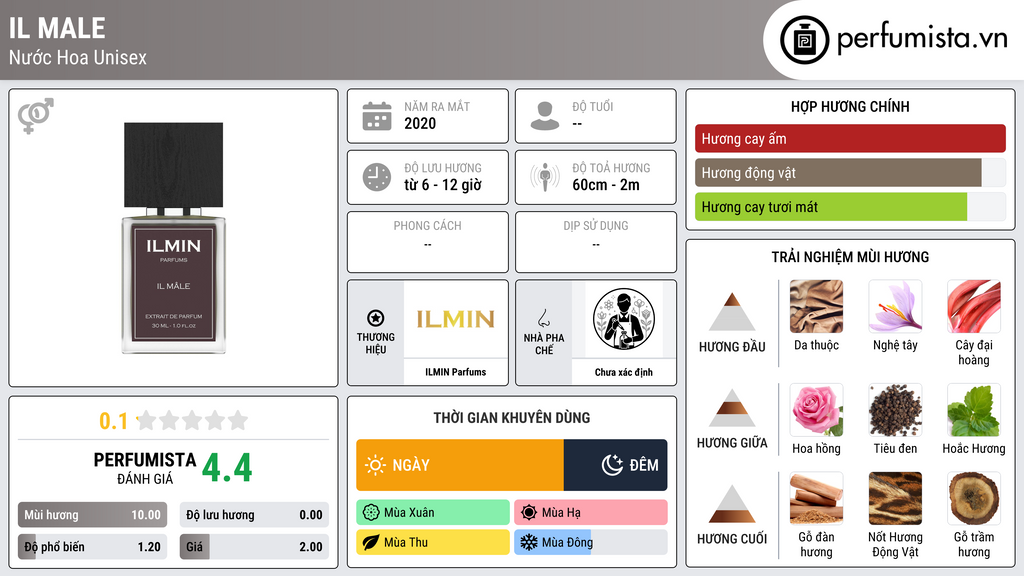Screen dimensions: 1024x576
Task: Select the Mùa Xuân season bar
Action: 433,512
